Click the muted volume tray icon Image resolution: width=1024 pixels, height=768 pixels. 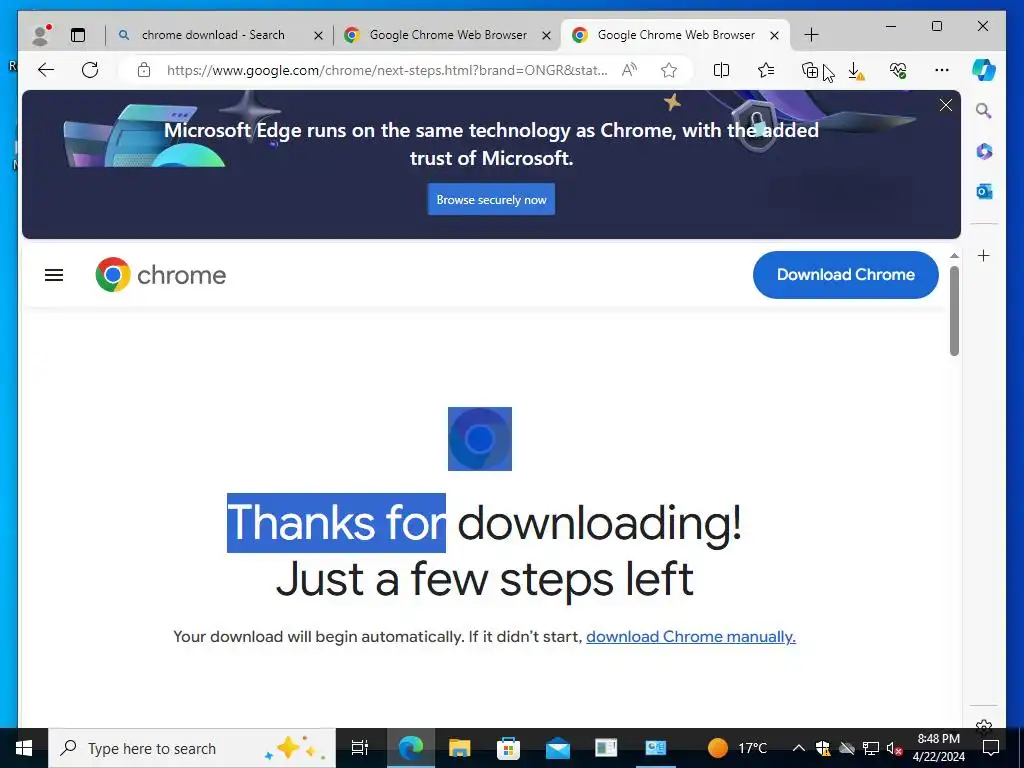pyautogui.click(x=894, y=748)
